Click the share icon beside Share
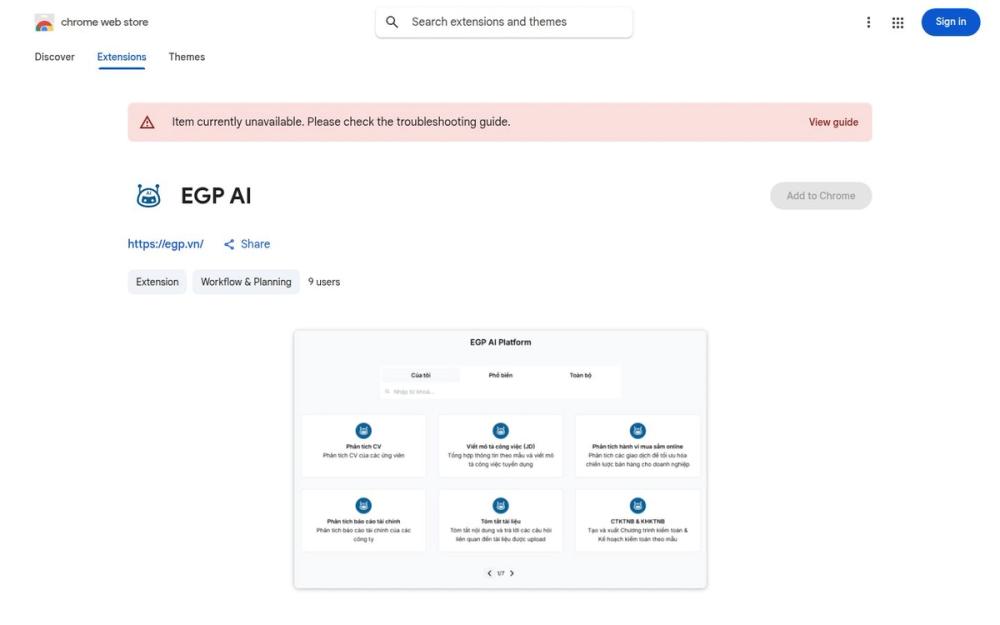 (229, 244)
